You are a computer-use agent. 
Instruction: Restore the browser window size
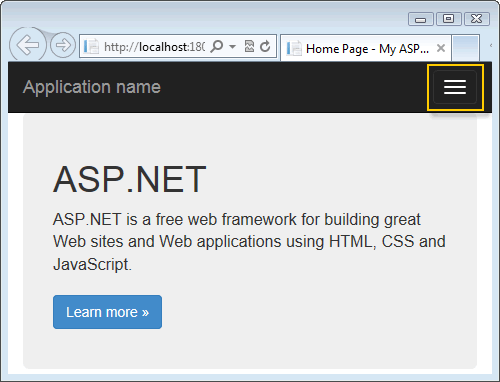[449, 19]
